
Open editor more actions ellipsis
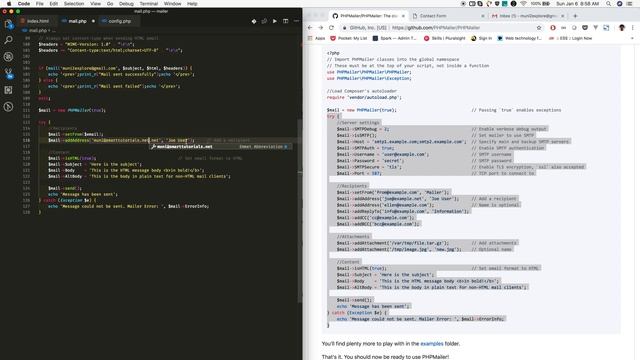click(296, 21)
